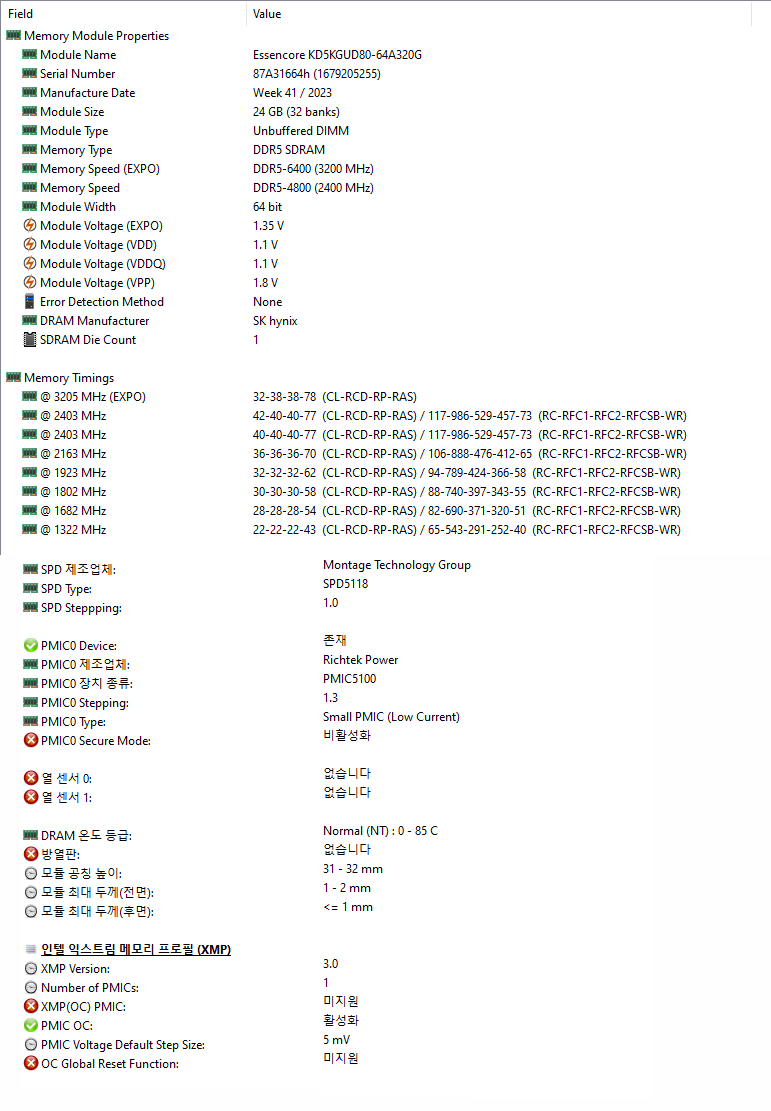Click the value Small PMIC (Low Current)

click(x=391, y=717)
